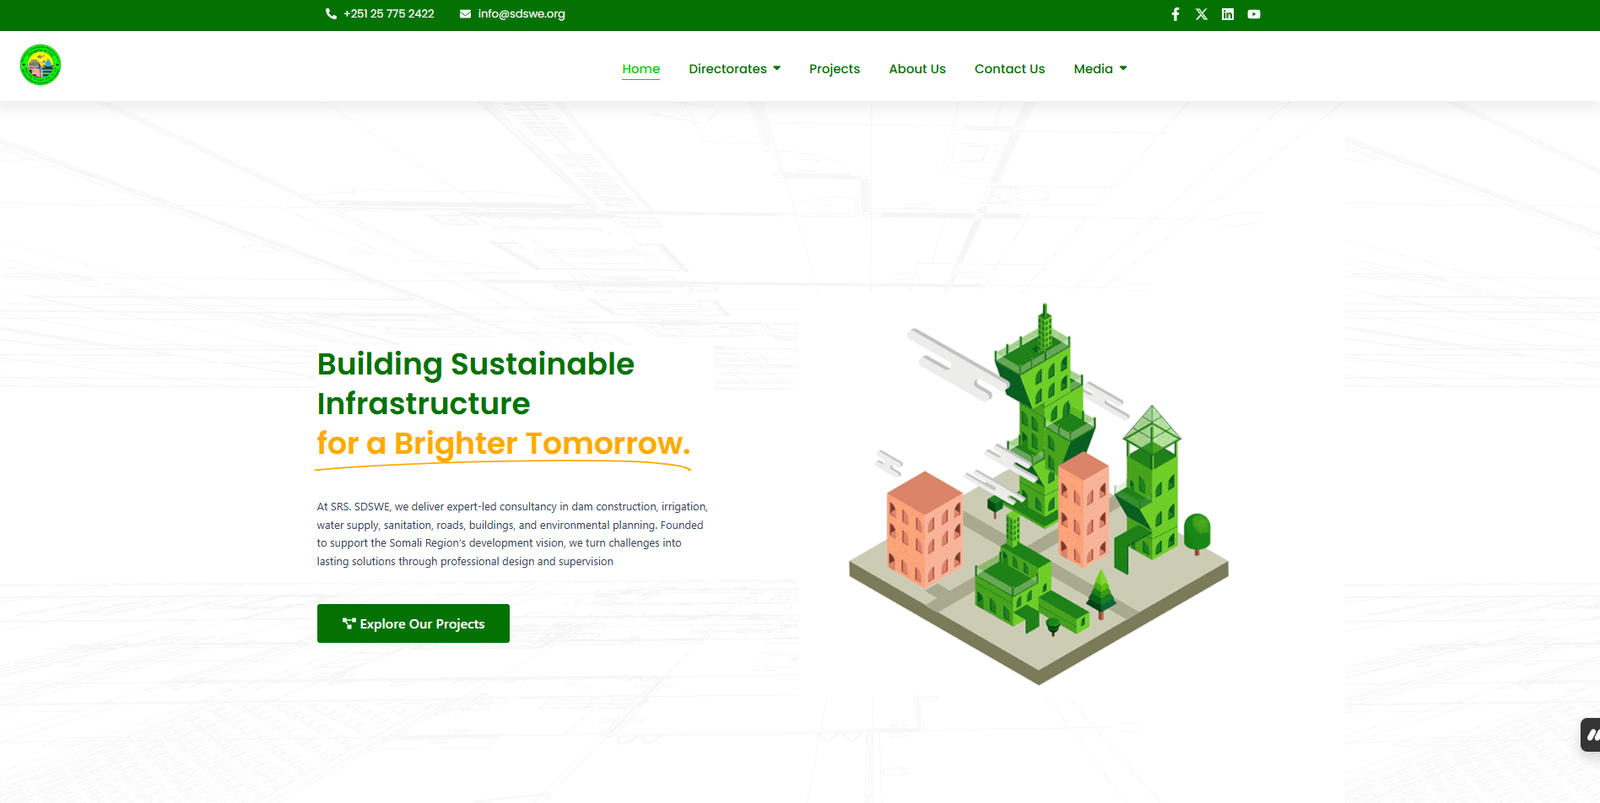Open the floating chat widget at the right edge
Viewport: 1600px width, 803px height.
pos(1590,735)
